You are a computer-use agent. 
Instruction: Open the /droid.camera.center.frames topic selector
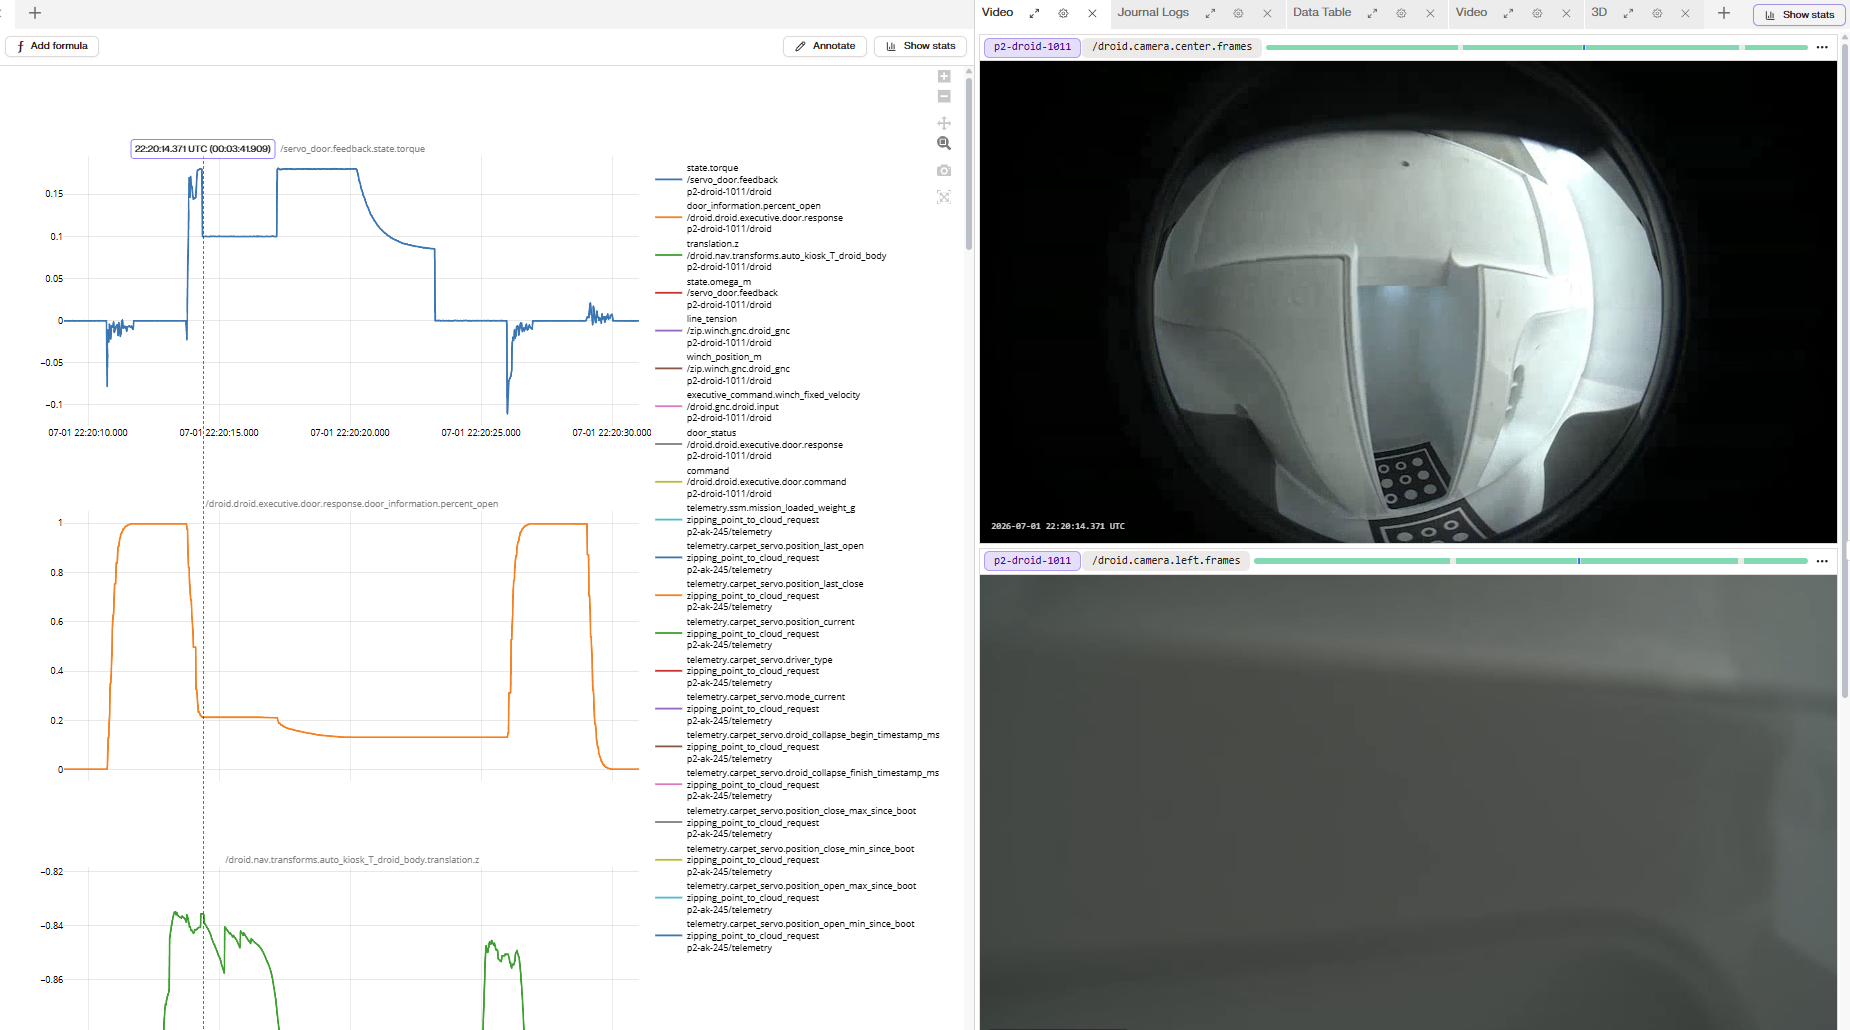coord(1172,47)
